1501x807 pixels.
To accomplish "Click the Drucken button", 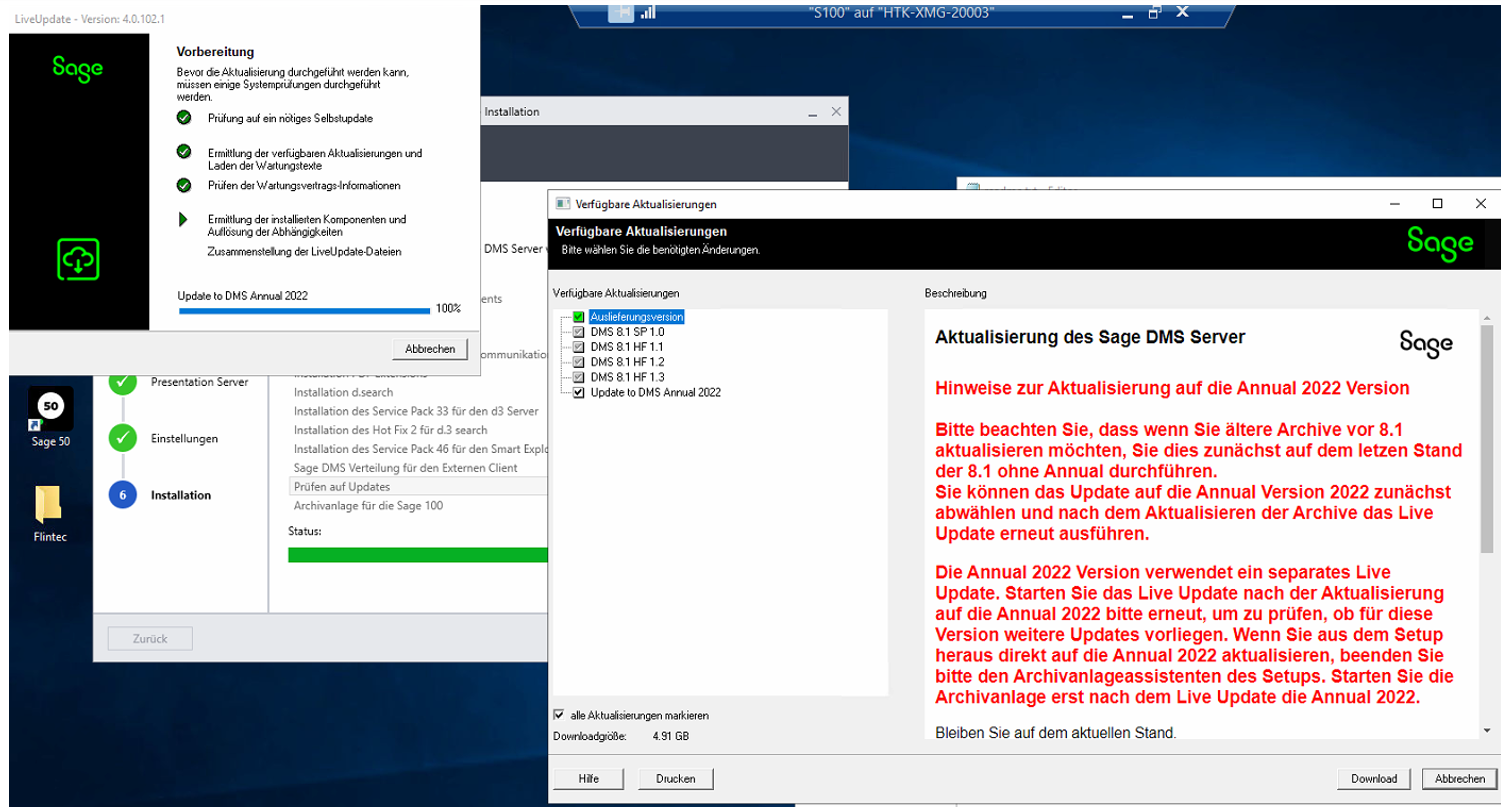I will click(x=675, y=779).
